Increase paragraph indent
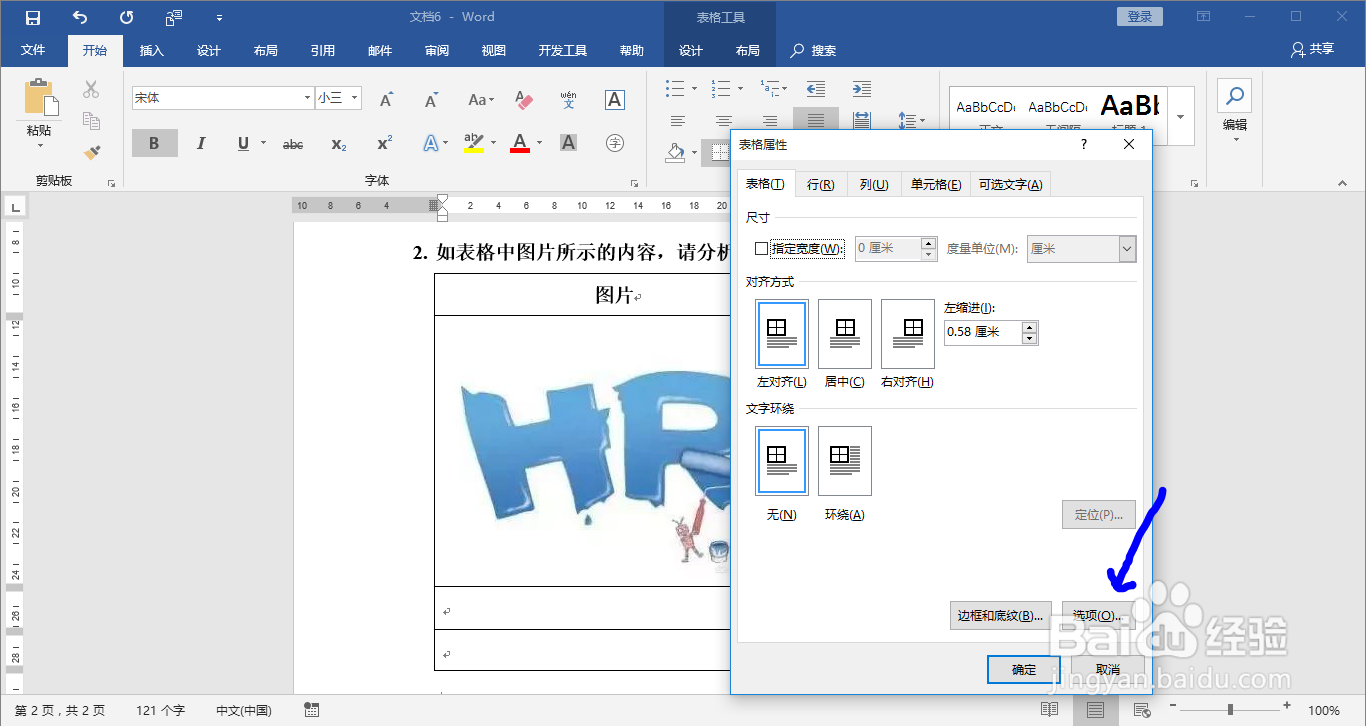 coord(862,89)
